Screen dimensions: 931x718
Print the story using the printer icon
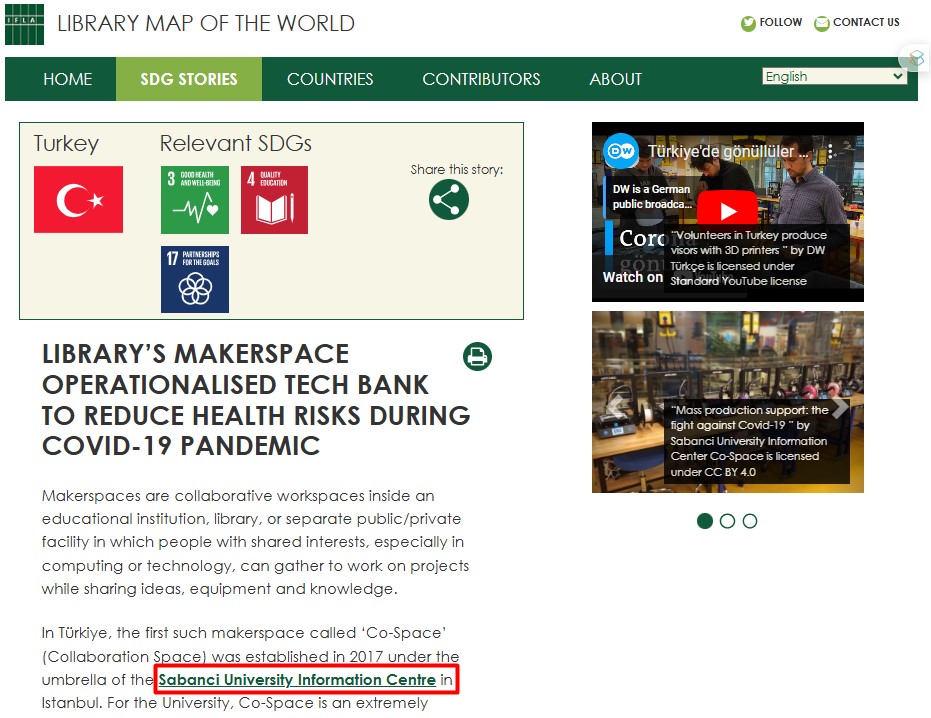point(477,356)
